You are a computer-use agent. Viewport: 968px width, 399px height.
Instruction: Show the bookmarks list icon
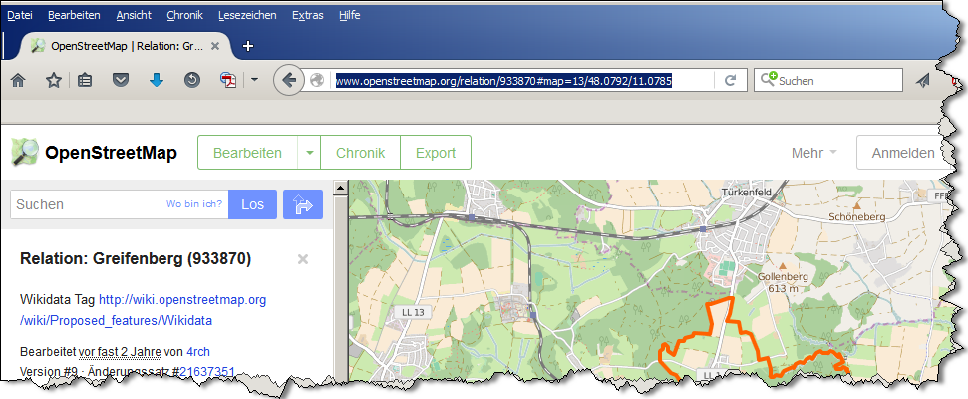[x=85, y=80]
